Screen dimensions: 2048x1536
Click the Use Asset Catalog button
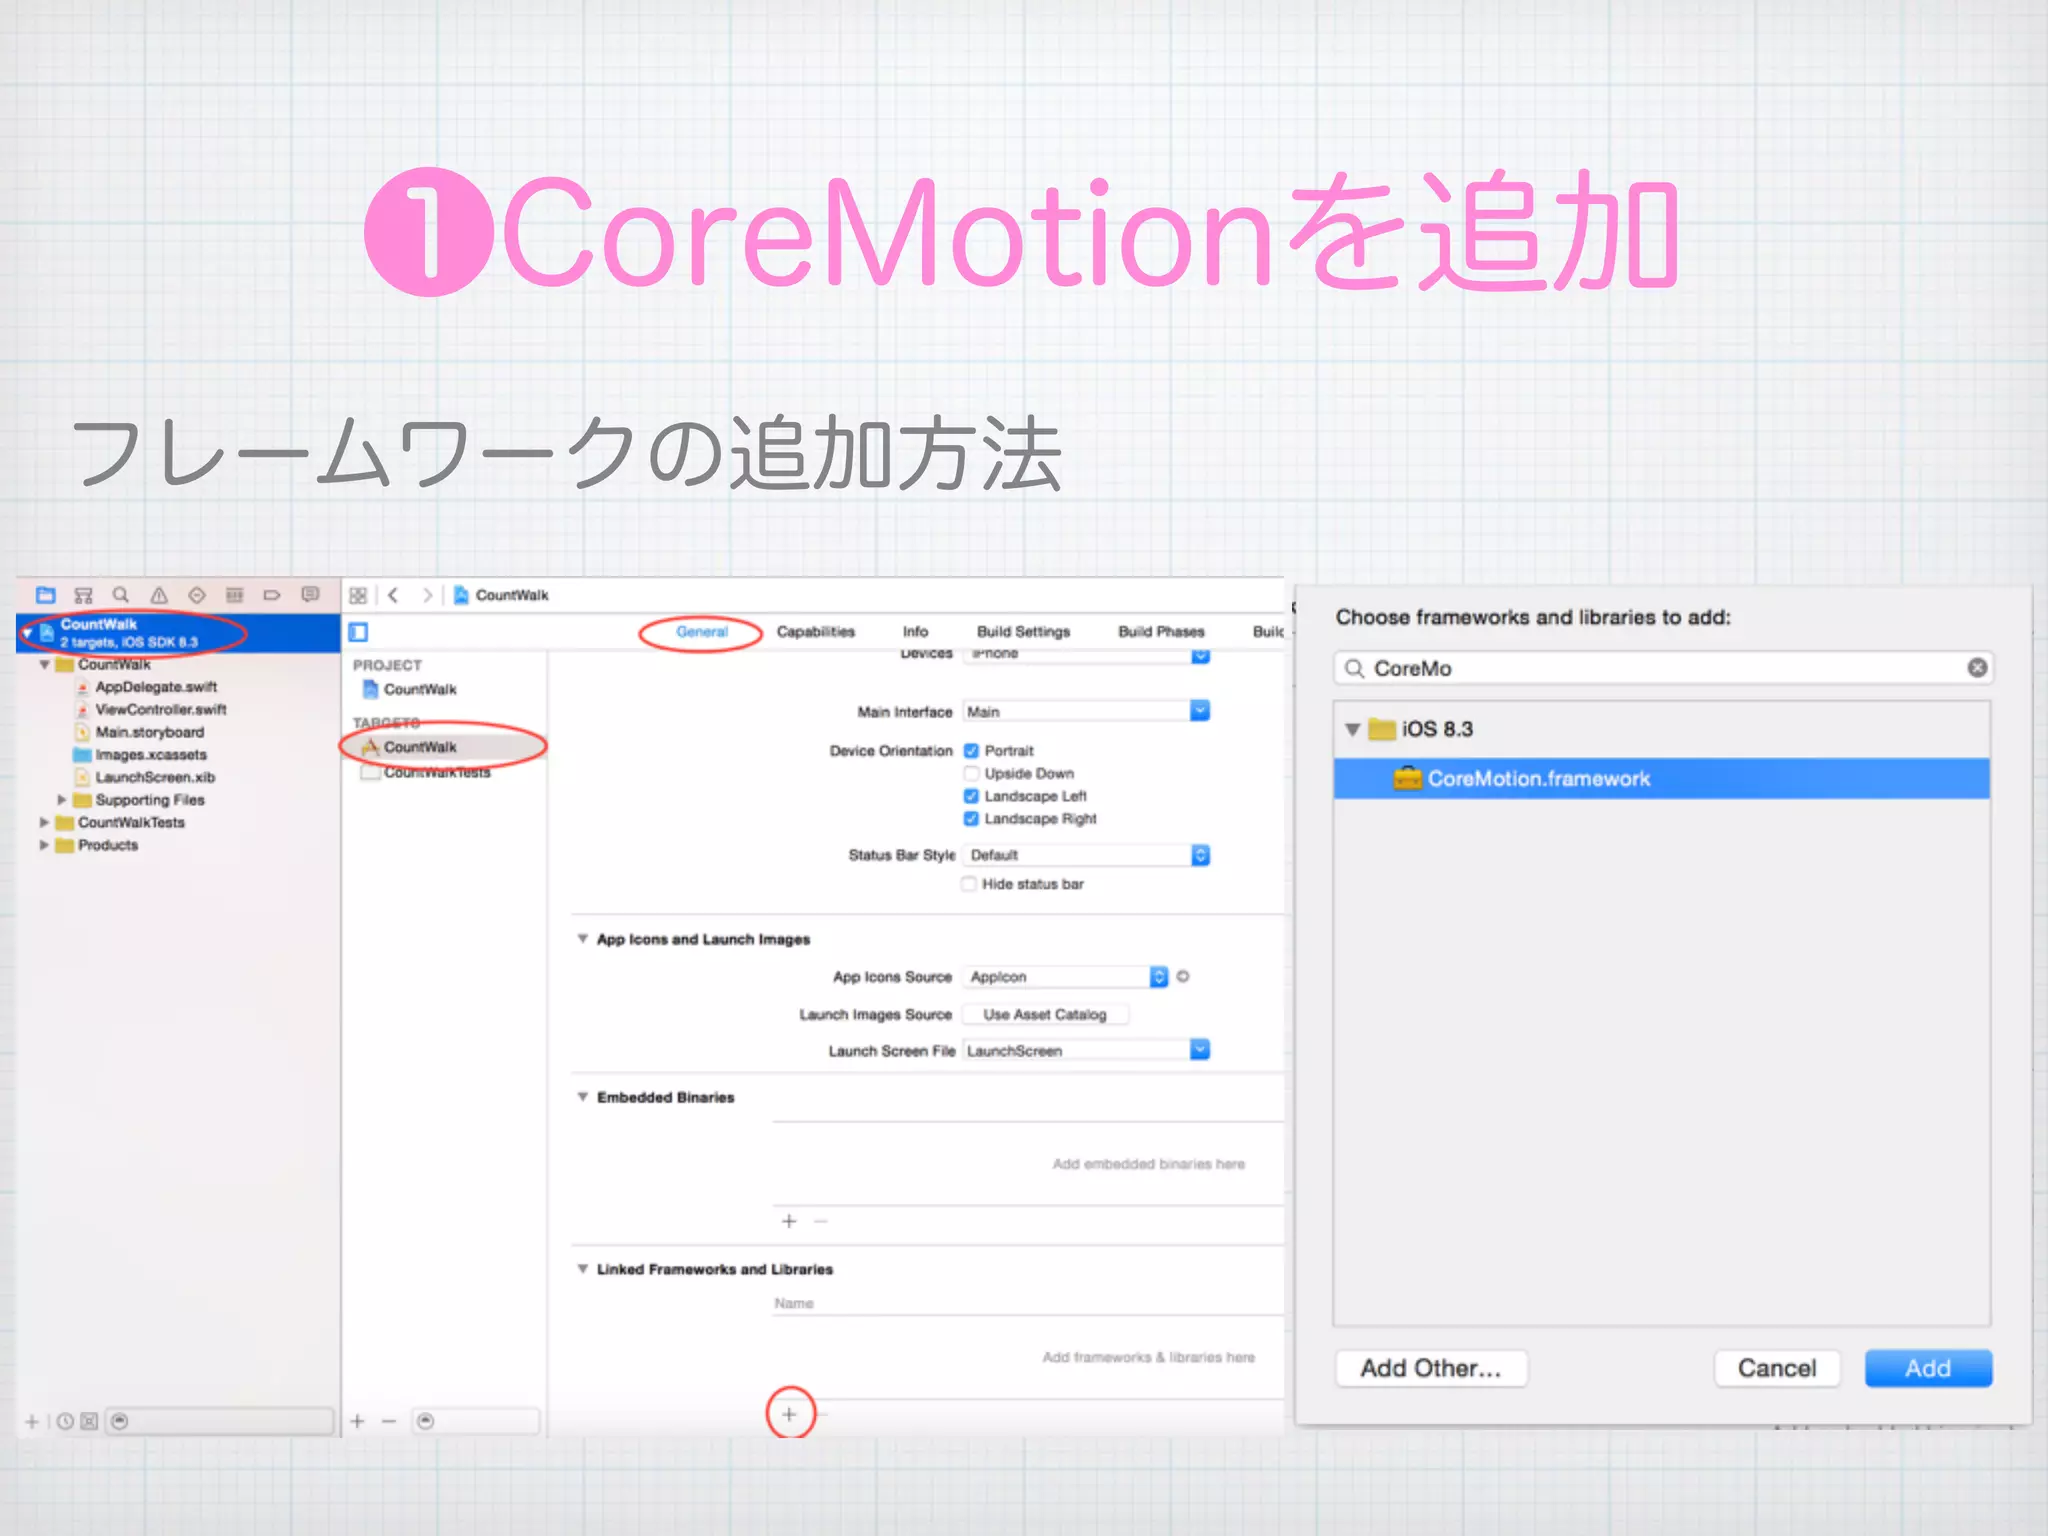coord(1045,1014)
